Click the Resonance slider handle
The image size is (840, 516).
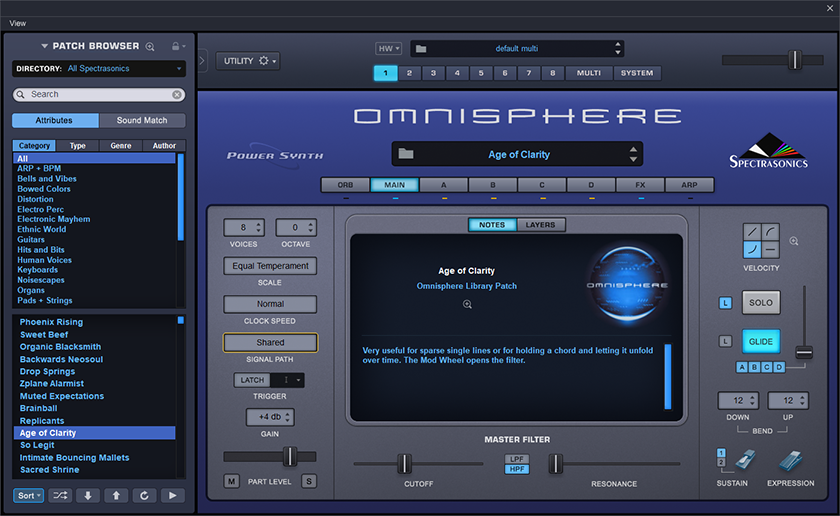click(x=556, y=463)
